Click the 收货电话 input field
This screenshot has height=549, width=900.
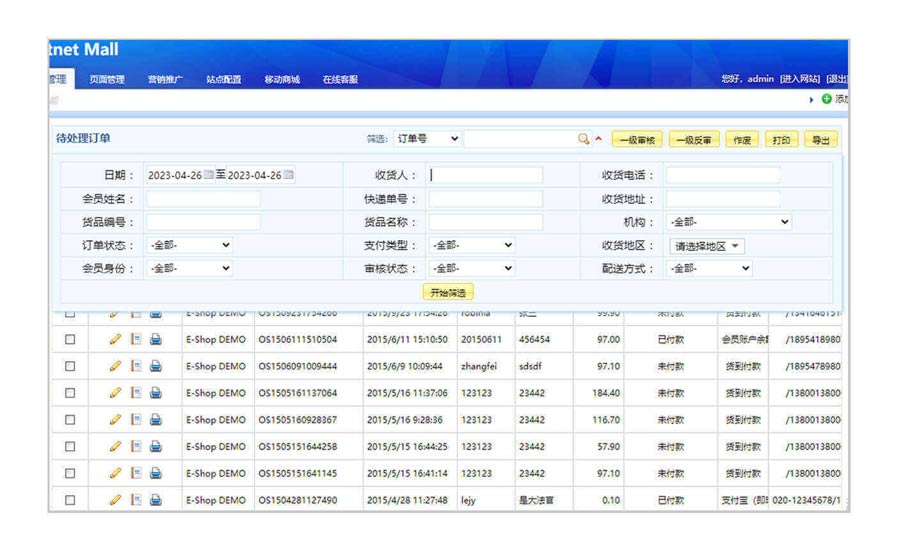point(722,175)
